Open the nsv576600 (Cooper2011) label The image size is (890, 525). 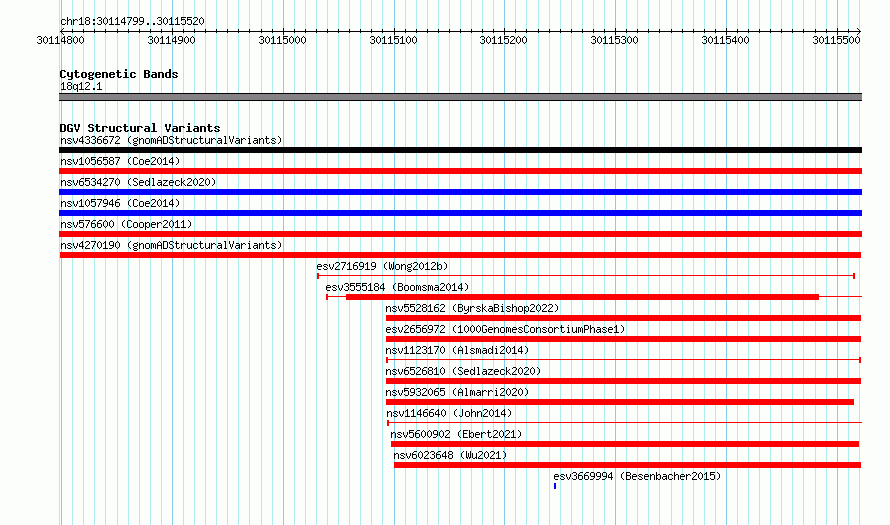click(126, 224)
